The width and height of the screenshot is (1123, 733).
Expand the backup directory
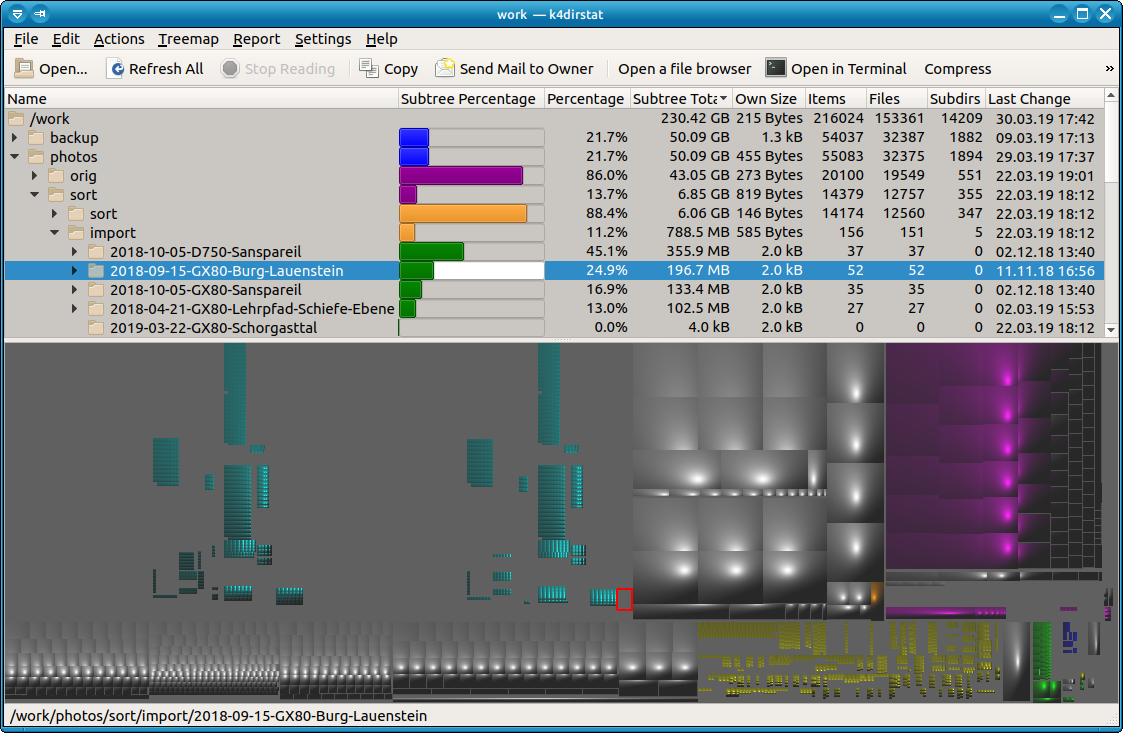[x=14, y=138]
